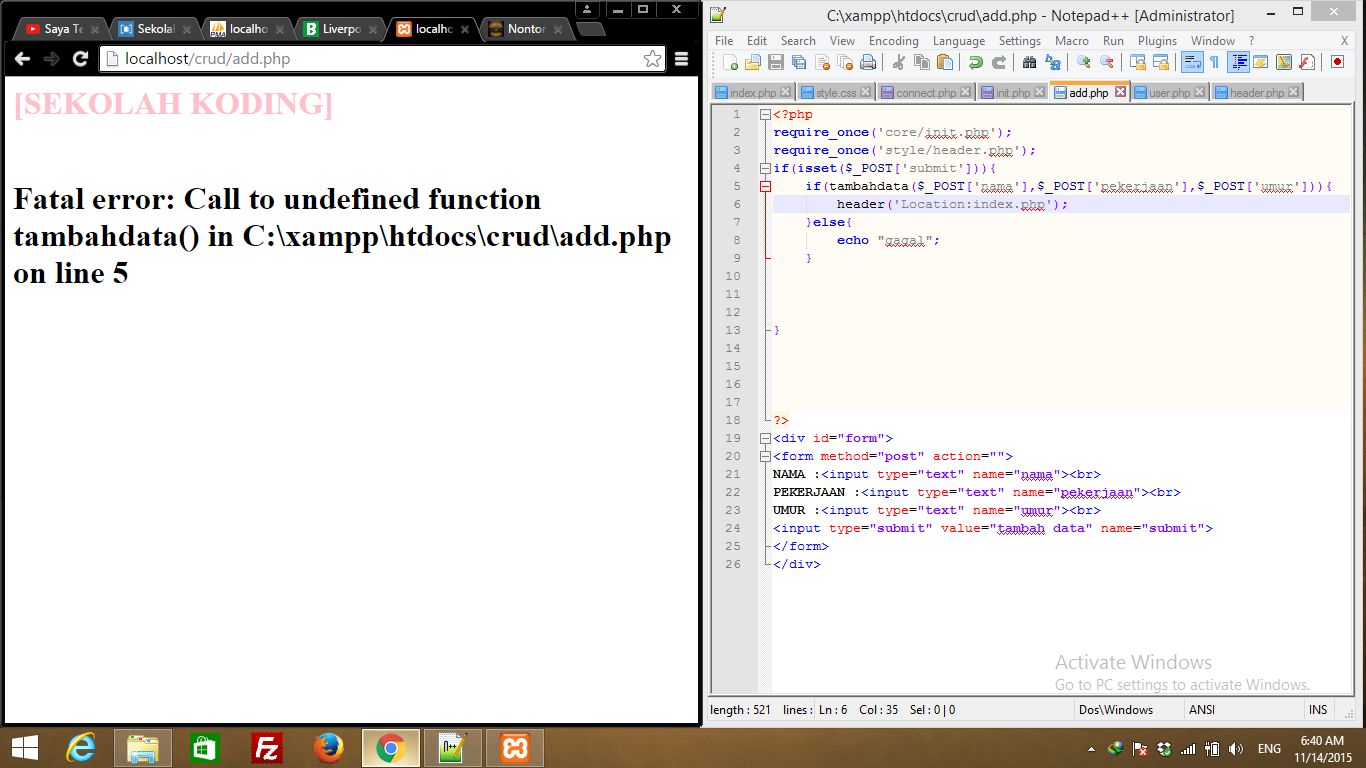Show hidden system tray icons arrow
The image size is (1366, 768).
[x=1090, y=749]
